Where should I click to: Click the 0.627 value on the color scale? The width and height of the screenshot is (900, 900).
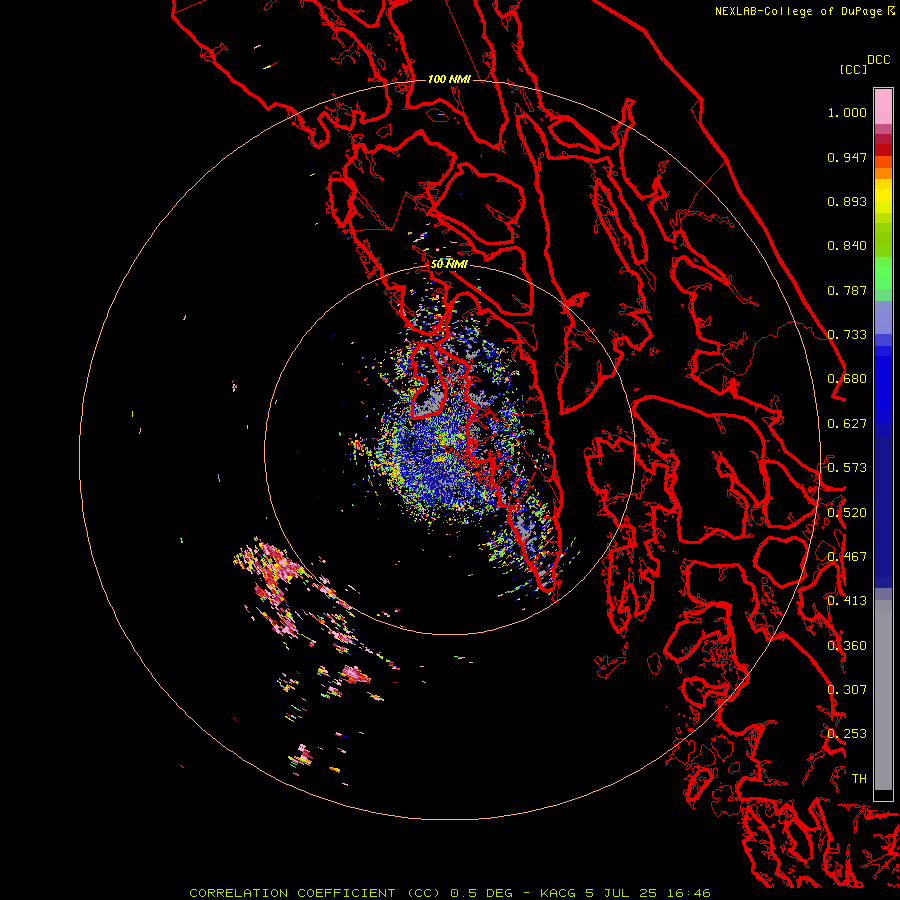pos(847,424)
